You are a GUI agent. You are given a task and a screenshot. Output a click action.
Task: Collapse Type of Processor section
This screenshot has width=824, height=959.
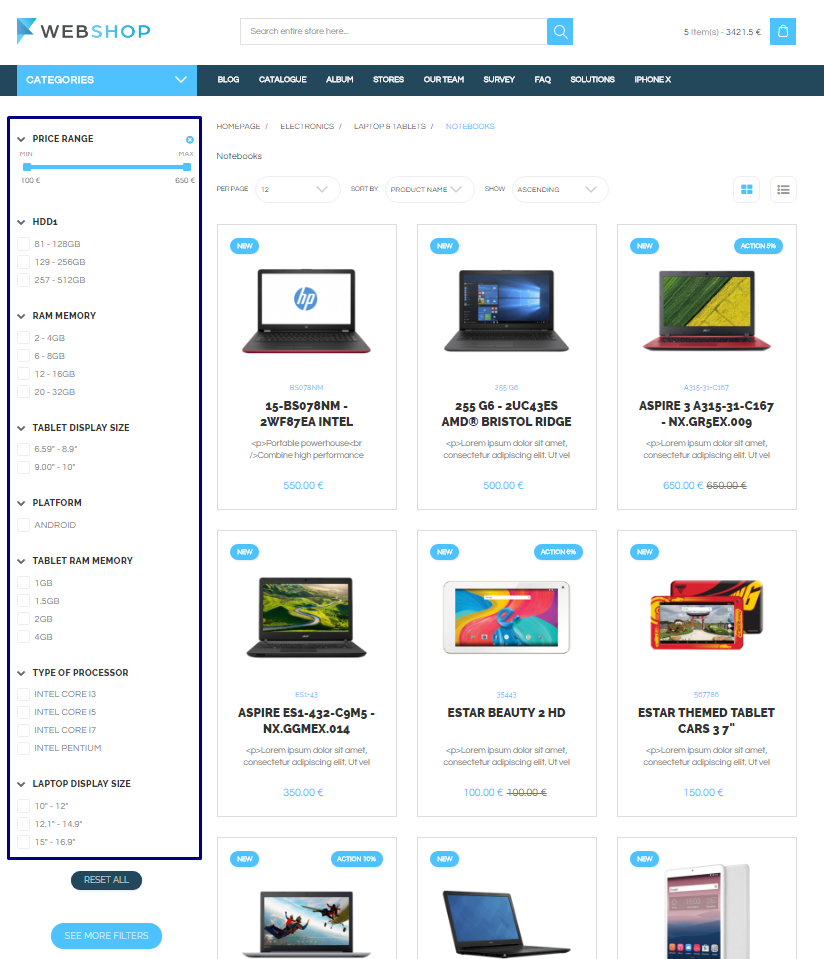pyautogui.click(x=21, y=673)
